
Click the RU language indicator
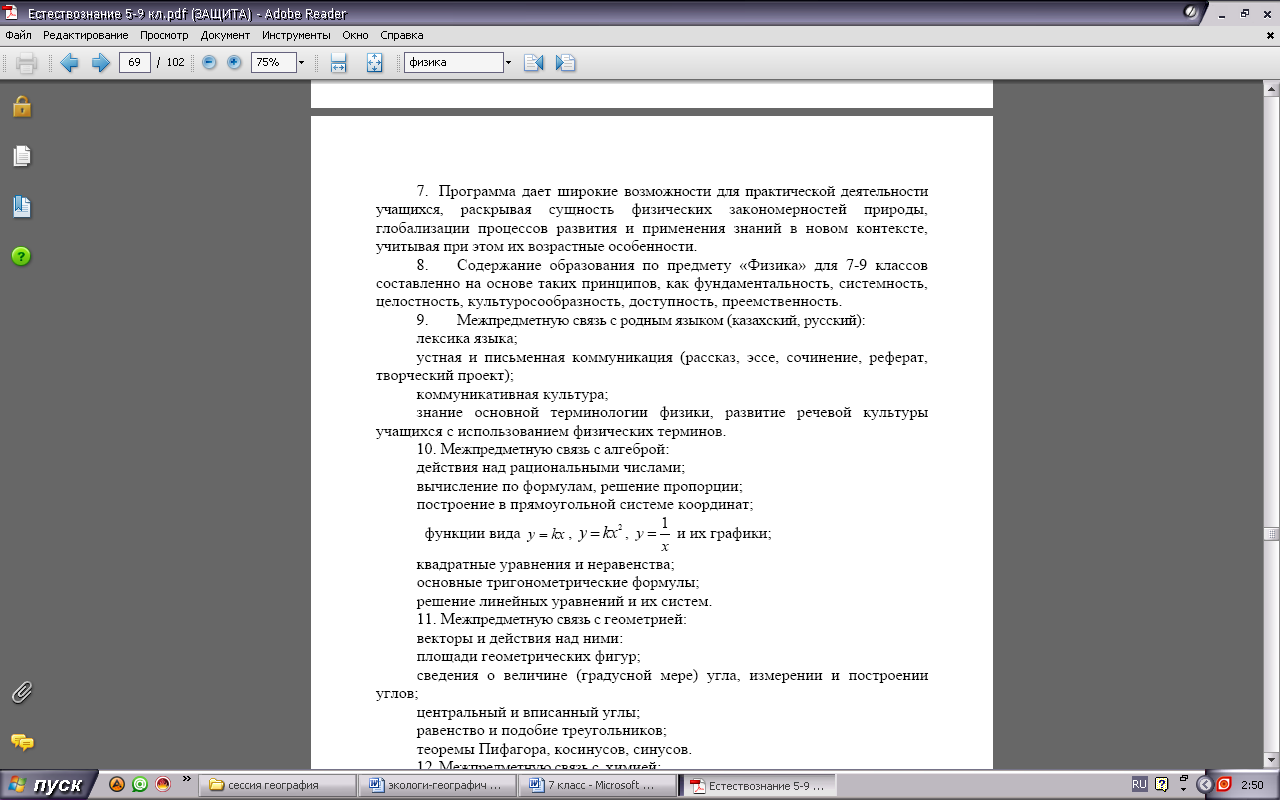(x=1139, y=785)
